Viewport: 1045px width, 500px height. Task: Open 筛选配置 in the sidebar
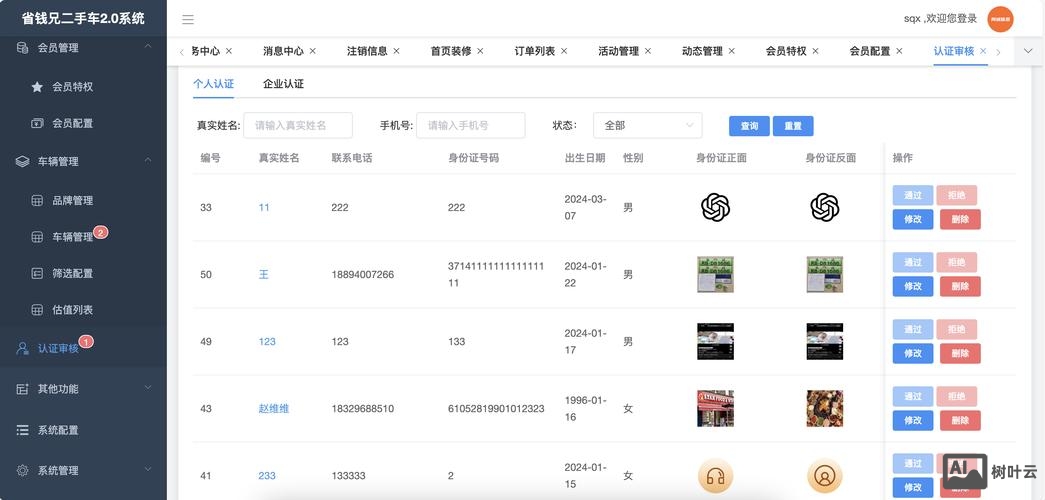pos(73,273)
